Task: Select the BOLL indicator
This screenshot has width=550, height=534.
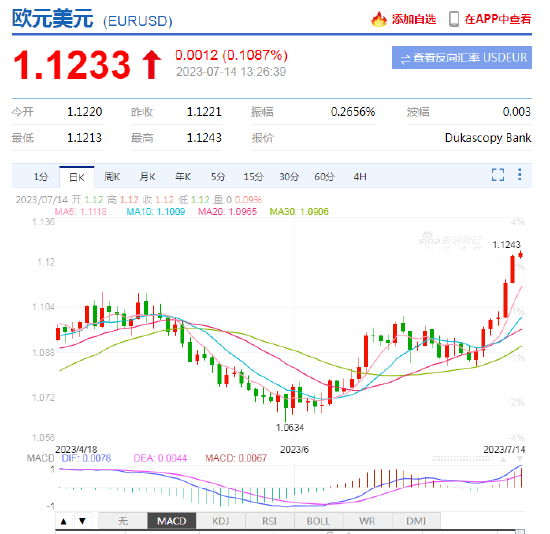Action: point(318,521)
